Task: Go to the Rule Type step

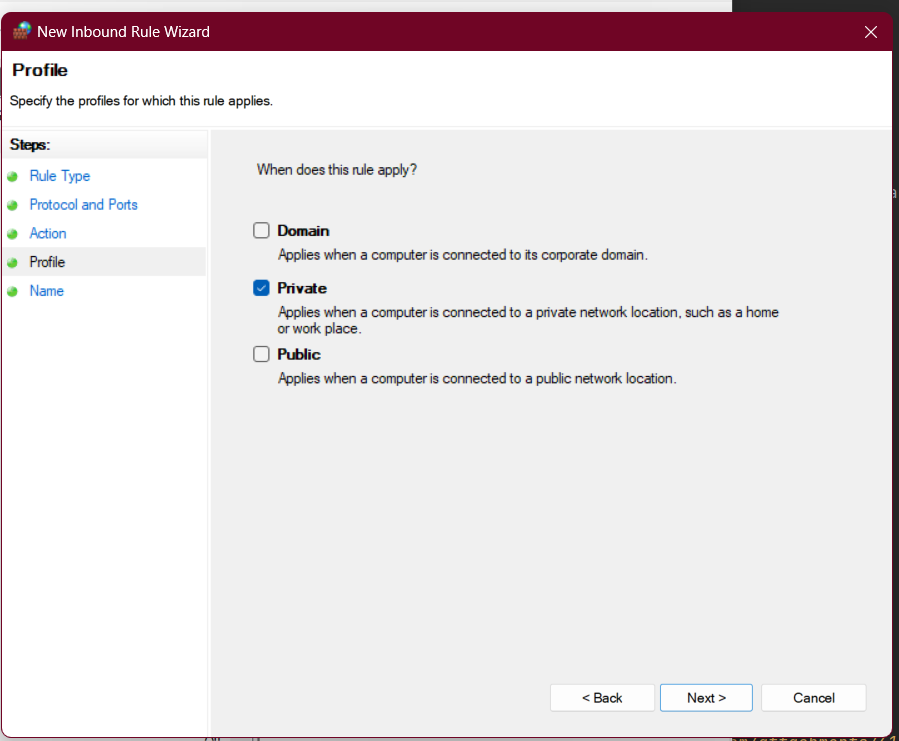Action: pos(60,176)
